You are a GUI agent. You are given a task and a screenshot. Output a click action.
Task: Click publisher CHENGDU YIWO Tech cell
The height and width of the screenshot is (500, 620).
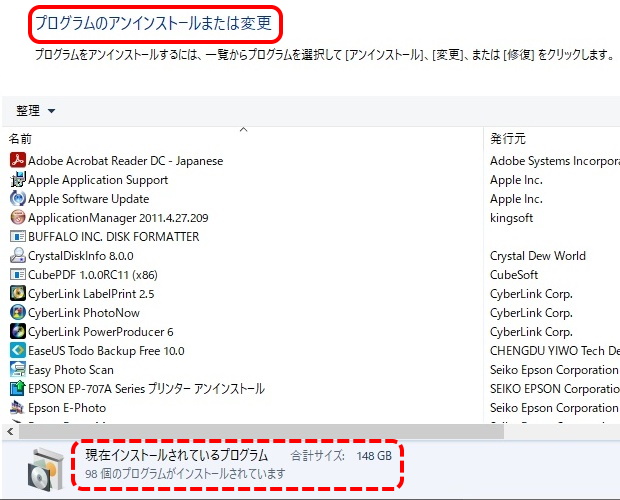coord(555,351)
